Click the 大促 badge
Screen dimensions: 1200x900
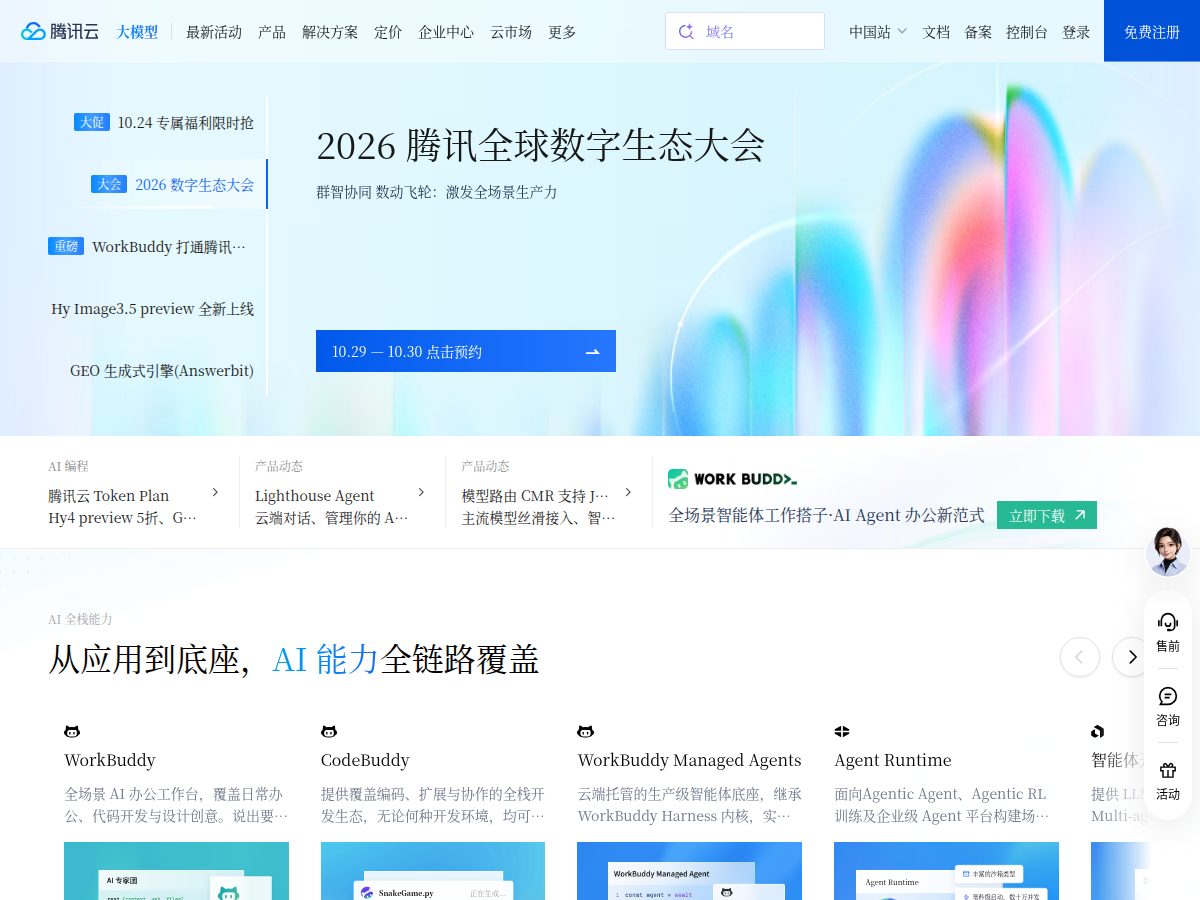92,122
